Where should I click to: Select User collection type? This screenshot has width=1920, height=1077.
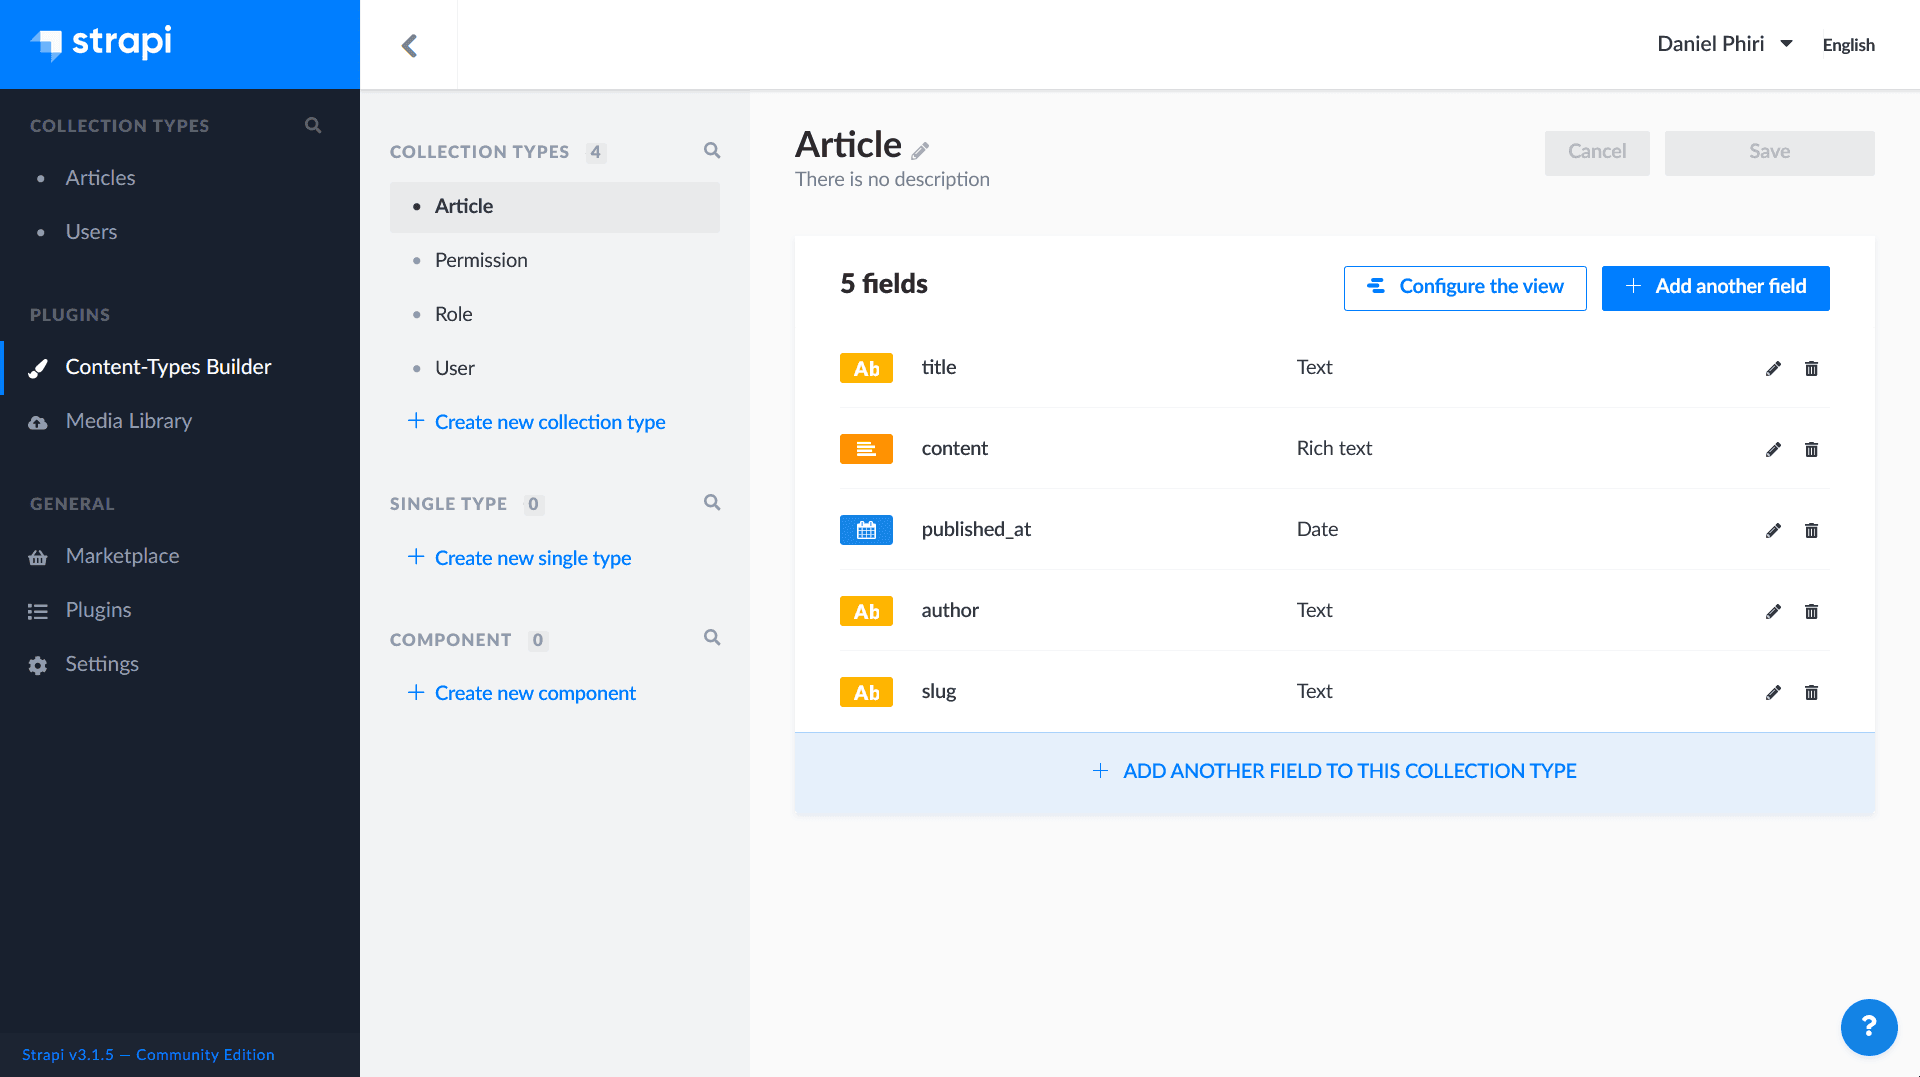(x=454, y=368)
